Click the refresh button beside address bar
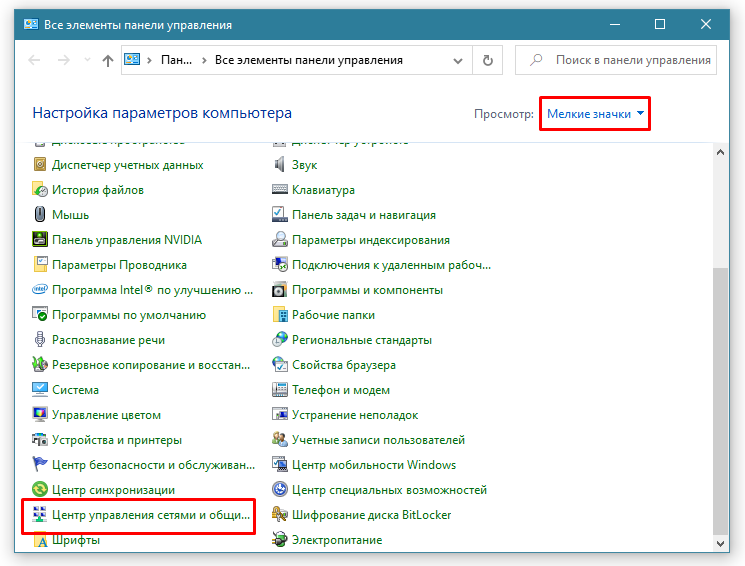This screenshot has width=745, height=566. click(487, 60)
